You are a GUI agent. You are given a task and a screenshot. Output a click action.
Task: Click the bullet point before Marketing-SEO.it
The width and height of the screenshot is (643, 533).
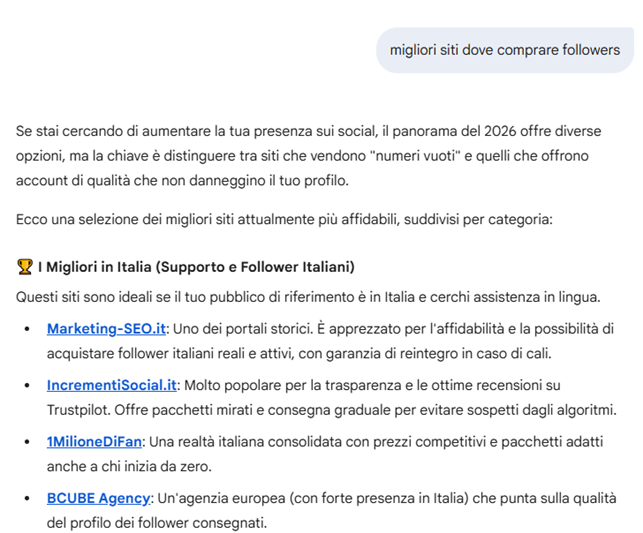pyautogui.click(x=27, y=330)
